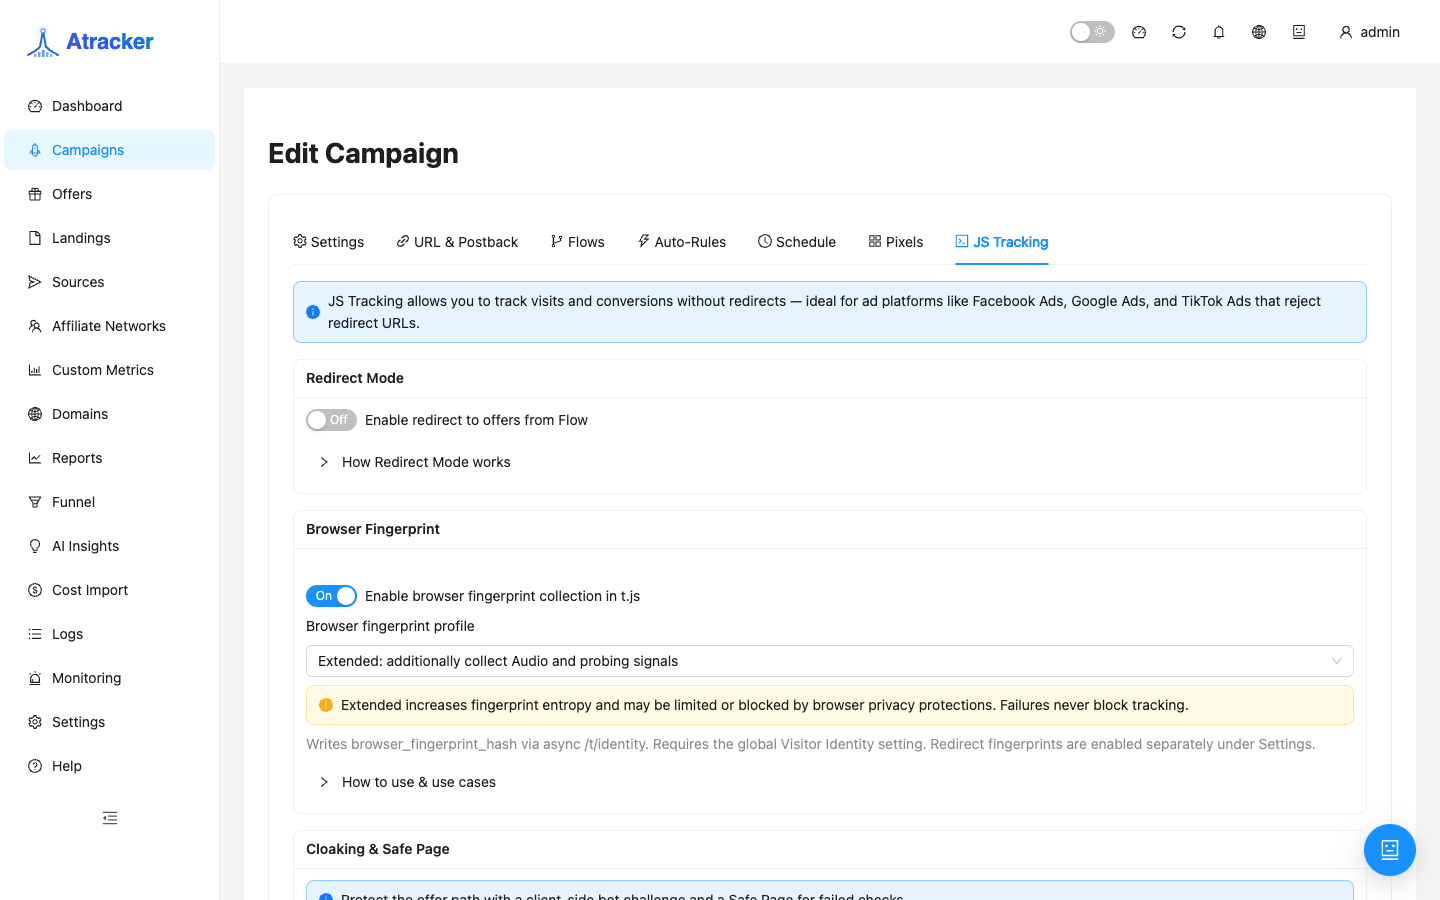Click the Browser fingerprint profile label
The image size is (1440, 900).
[x=390, y=626]
